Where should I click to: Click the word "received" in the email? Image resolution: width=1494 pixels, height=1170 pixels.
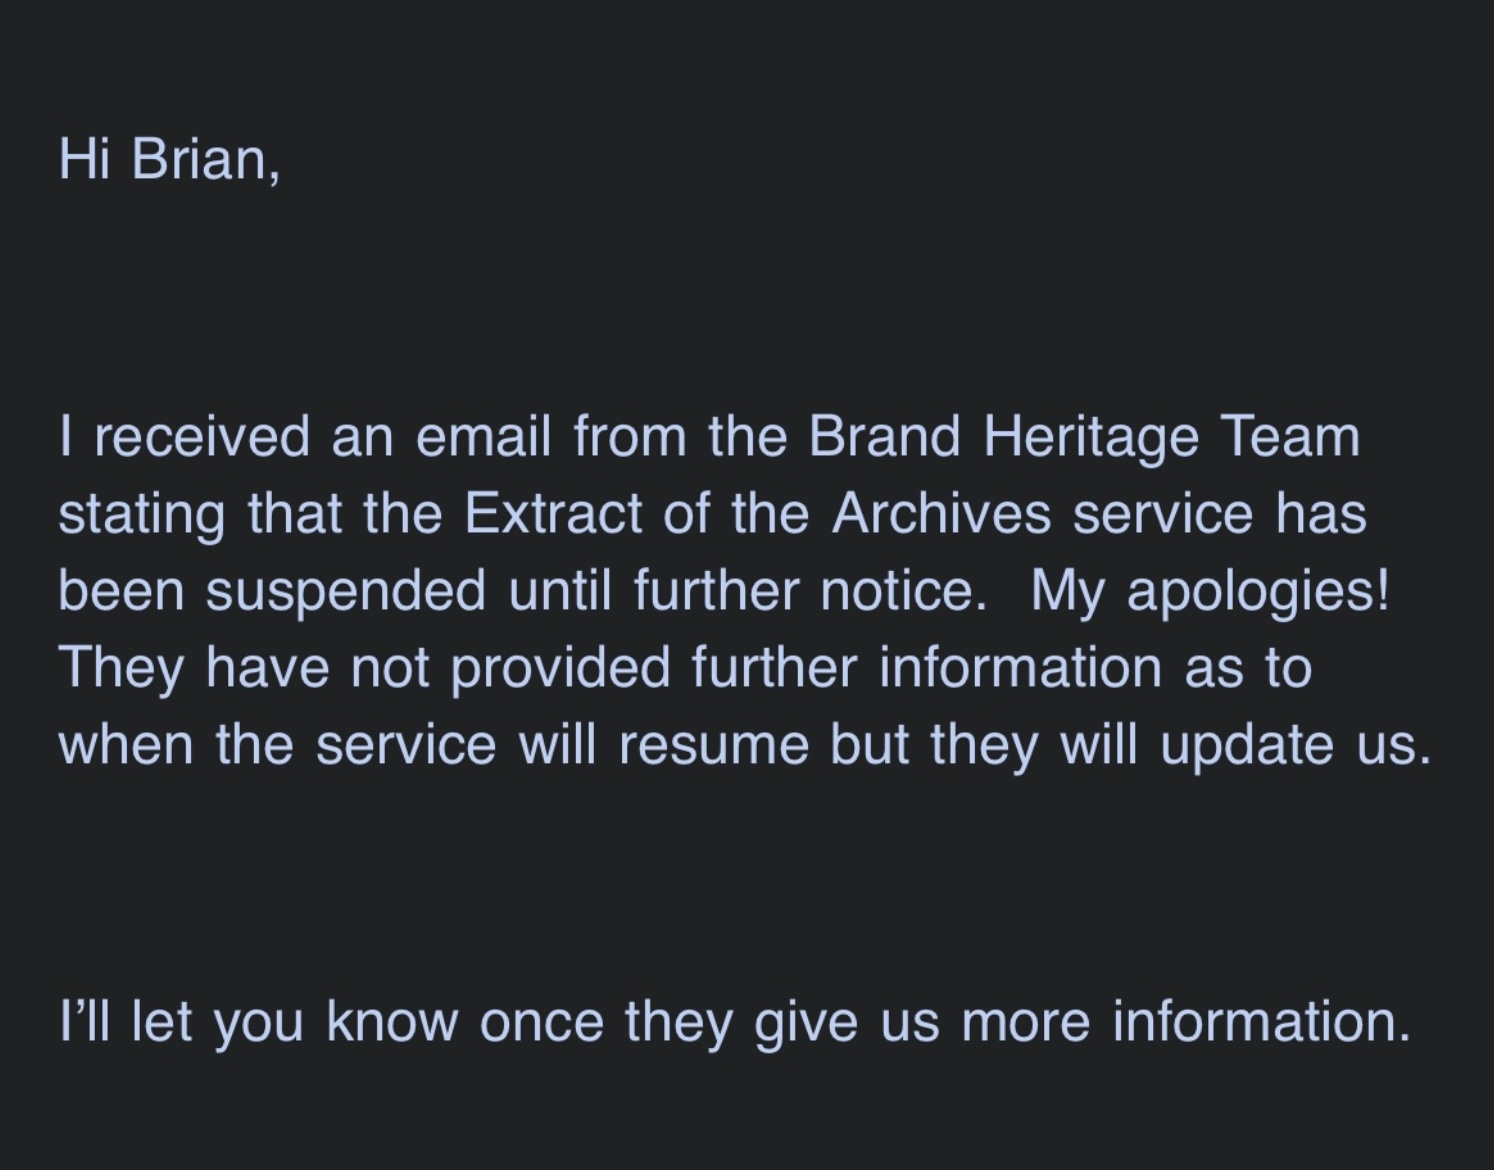(x=202, y=437)
